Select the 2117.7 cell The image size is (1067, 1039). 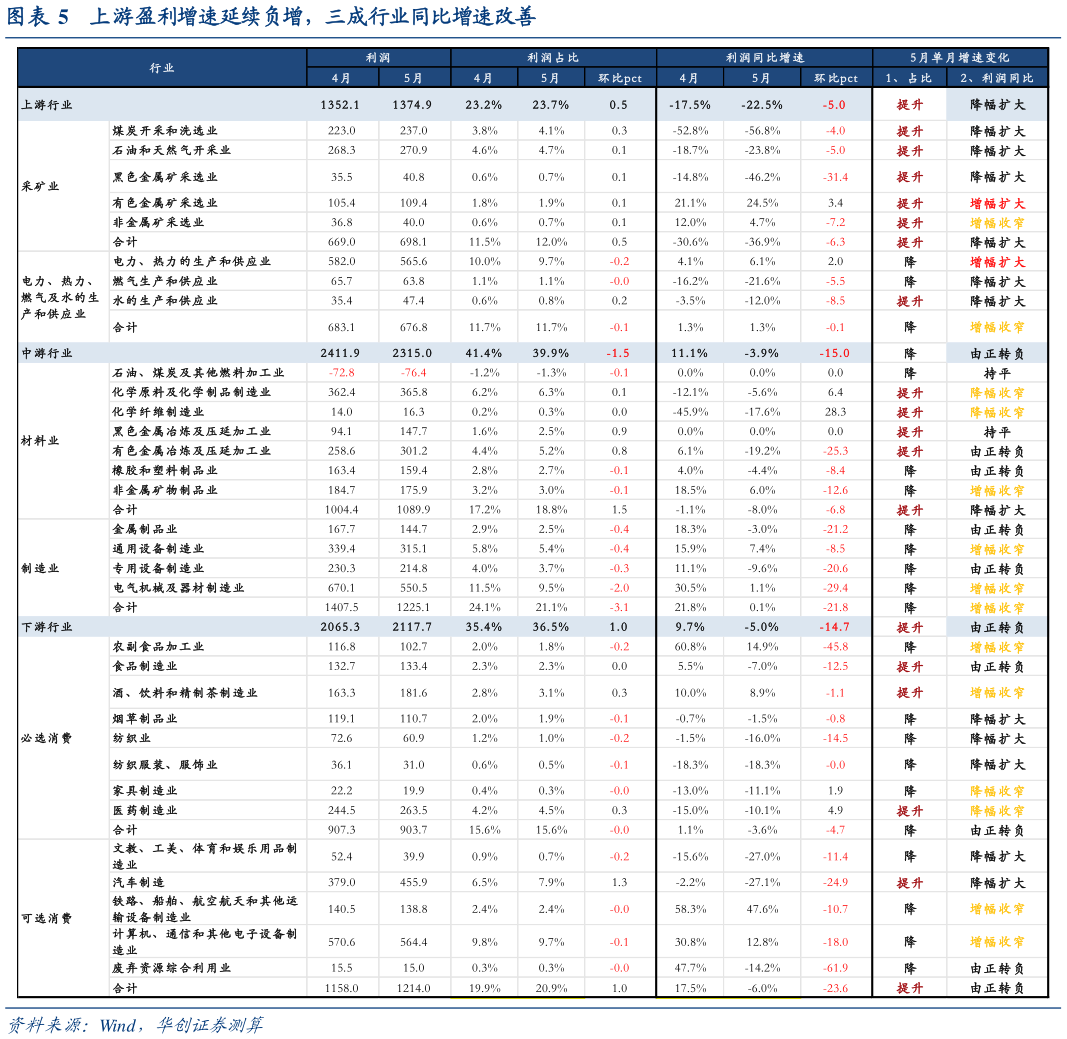[413, 627]
